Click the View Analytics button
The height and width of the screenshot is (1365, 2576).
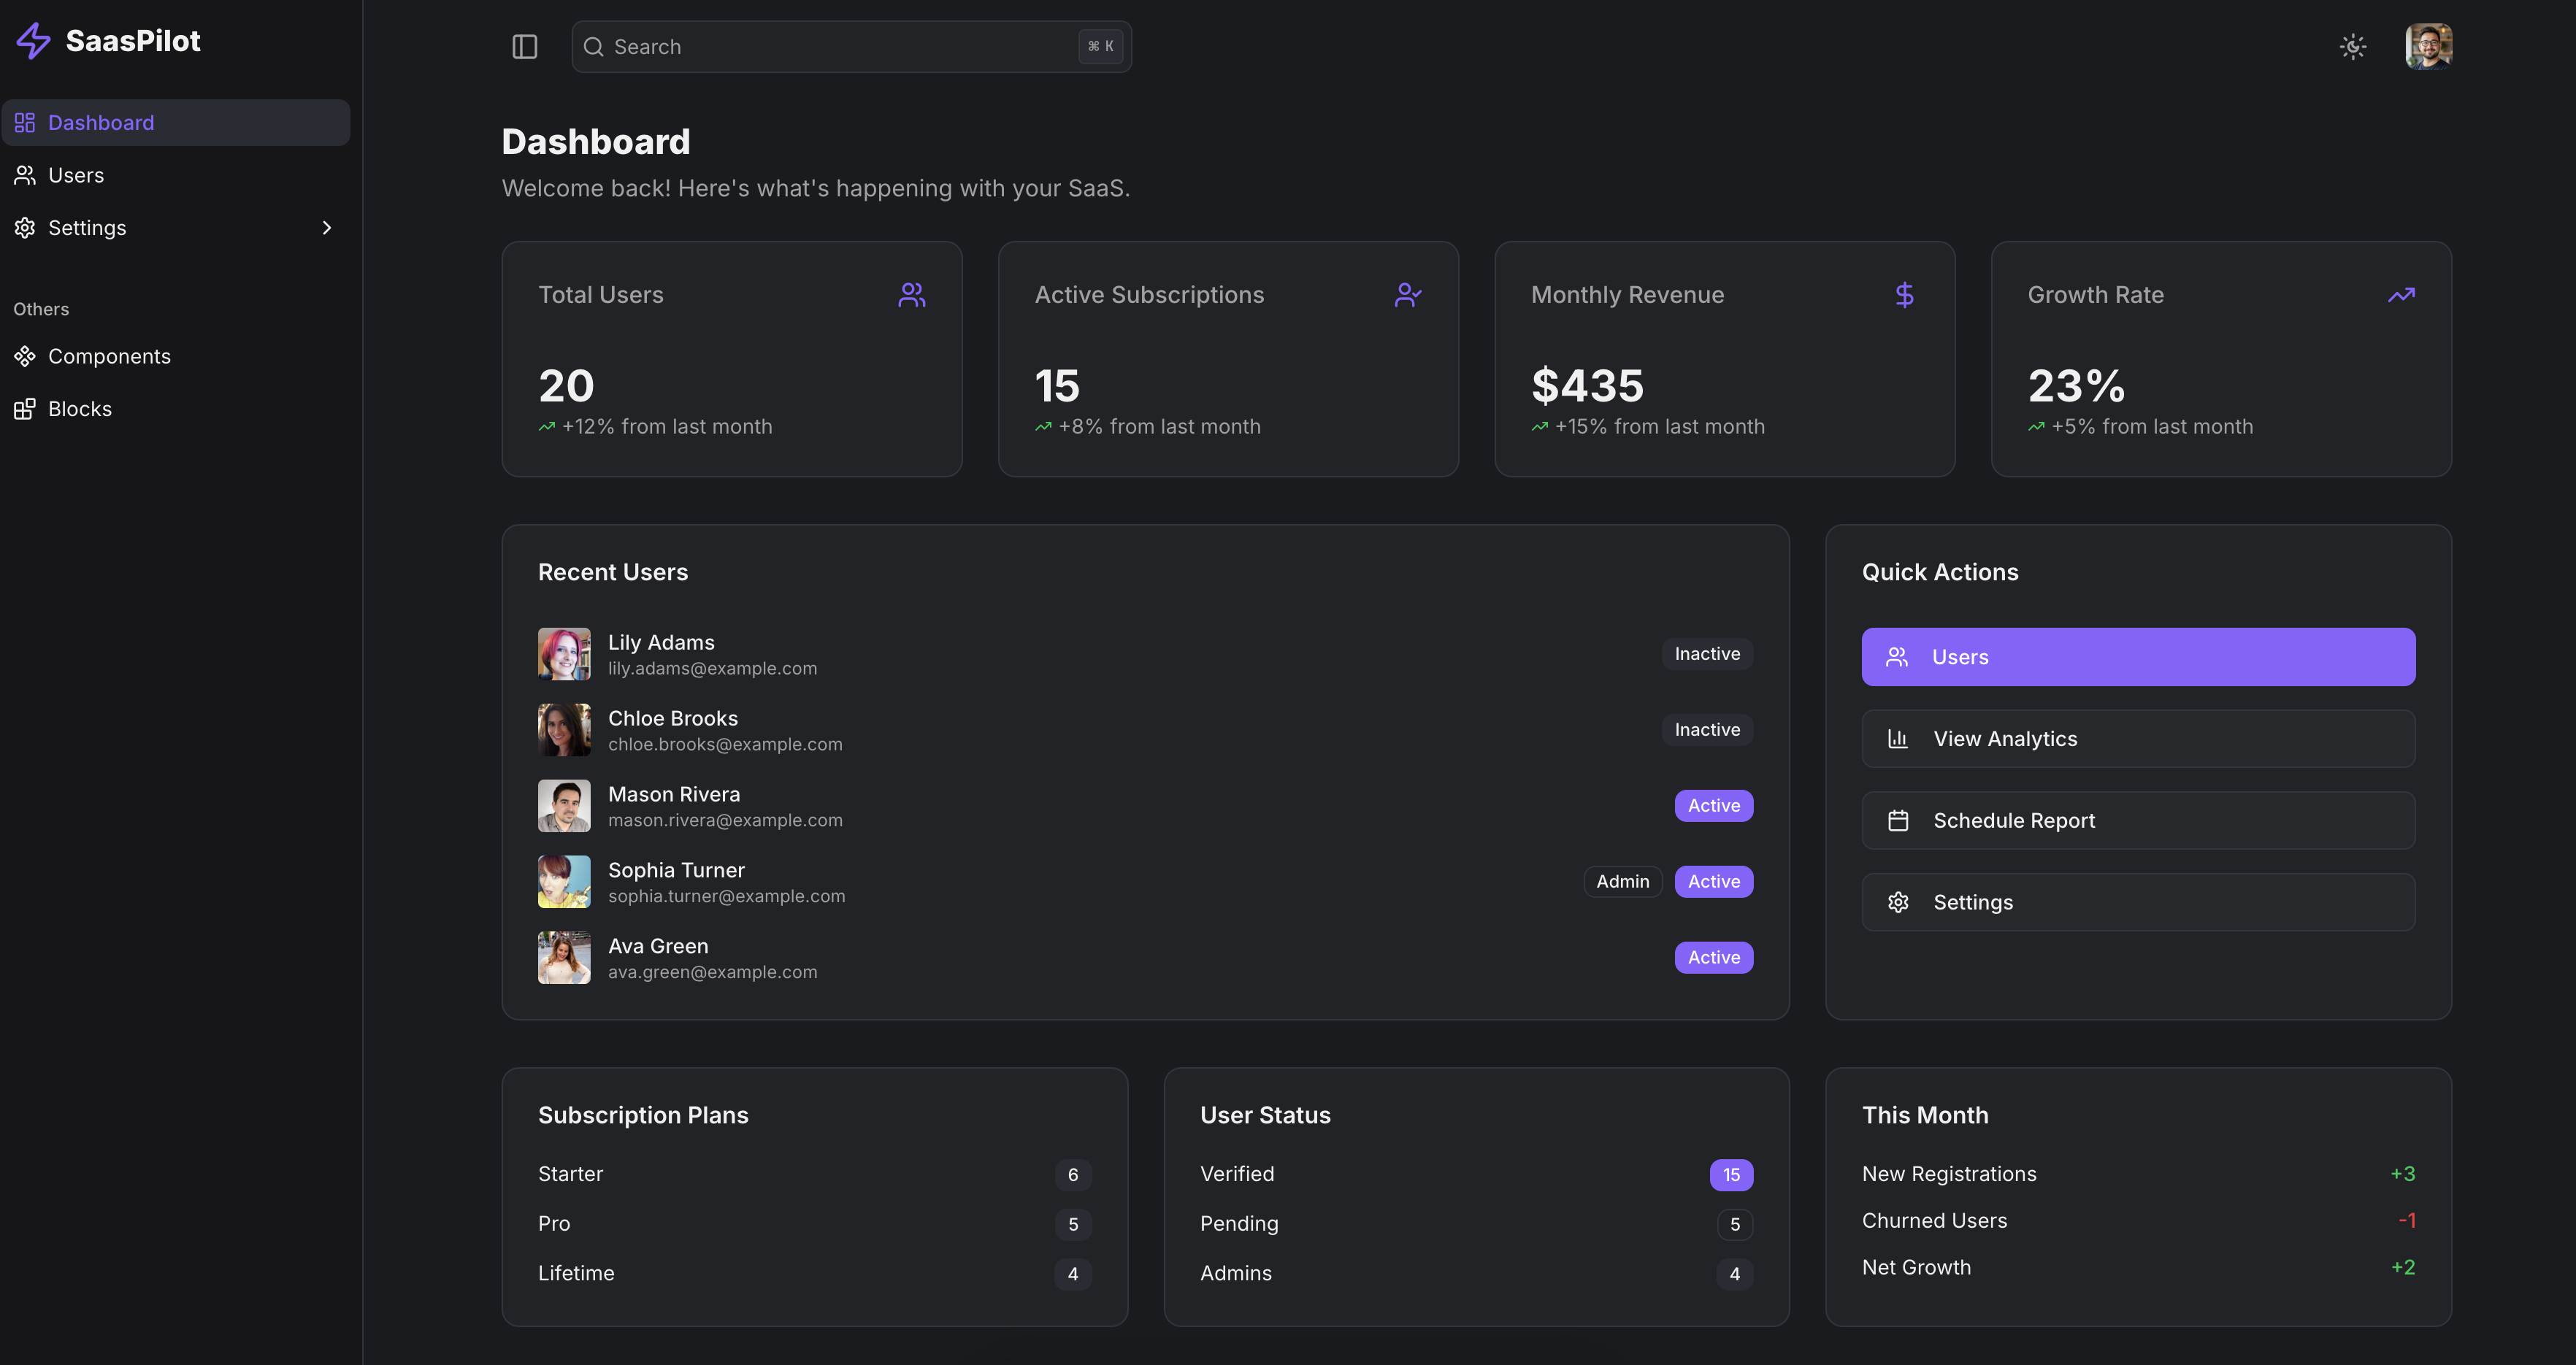tap(2137, 739)
